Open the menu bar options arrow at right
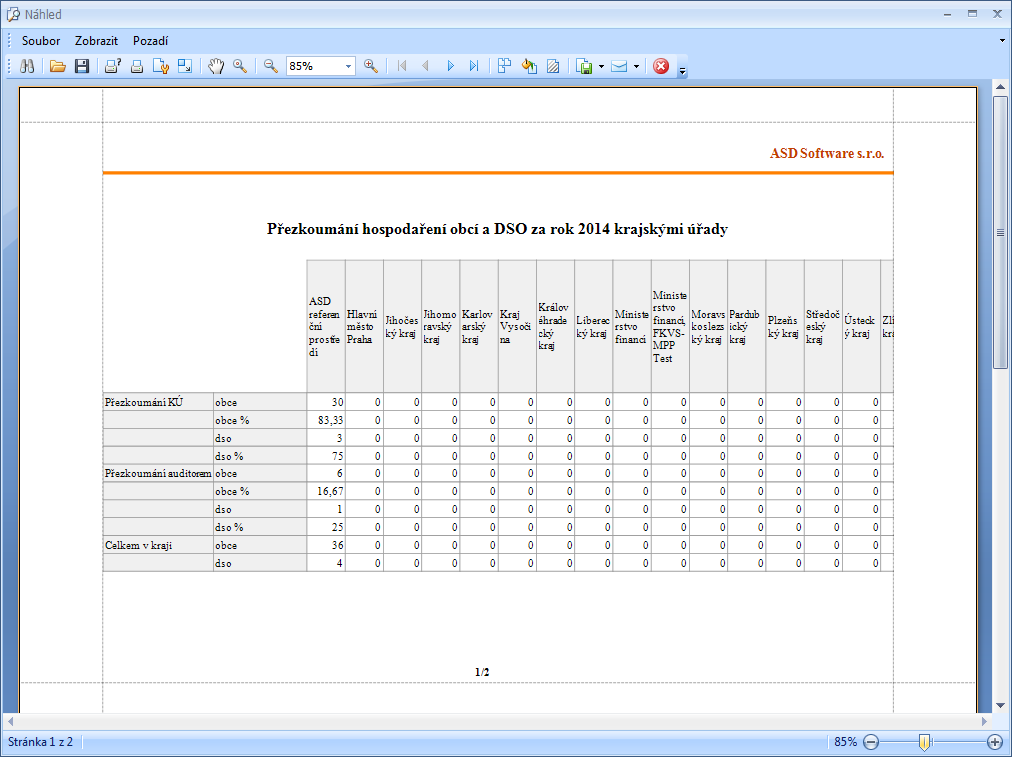This screenshot has width=1012, height=757. click(1002, 41)
